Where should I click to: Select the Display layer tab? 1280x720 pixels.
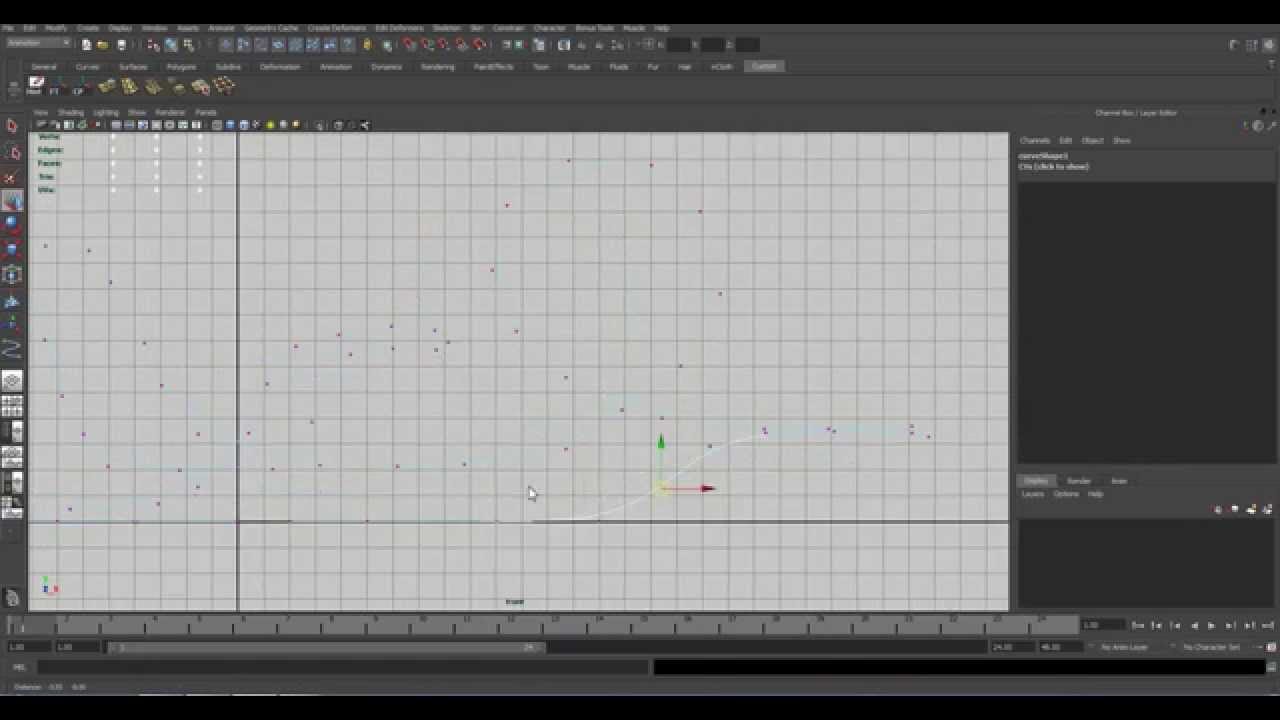(x=1036, y=481)
